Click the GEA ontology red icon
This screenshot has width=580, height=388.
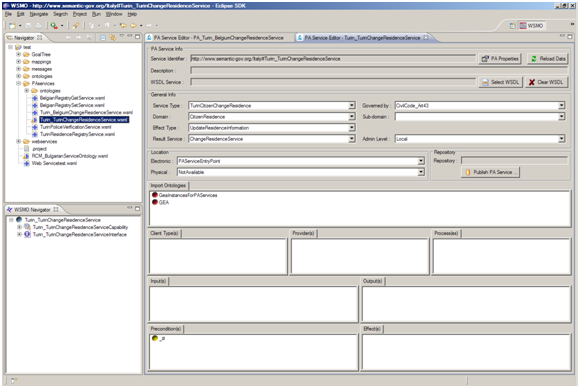(x=155, y=202)
